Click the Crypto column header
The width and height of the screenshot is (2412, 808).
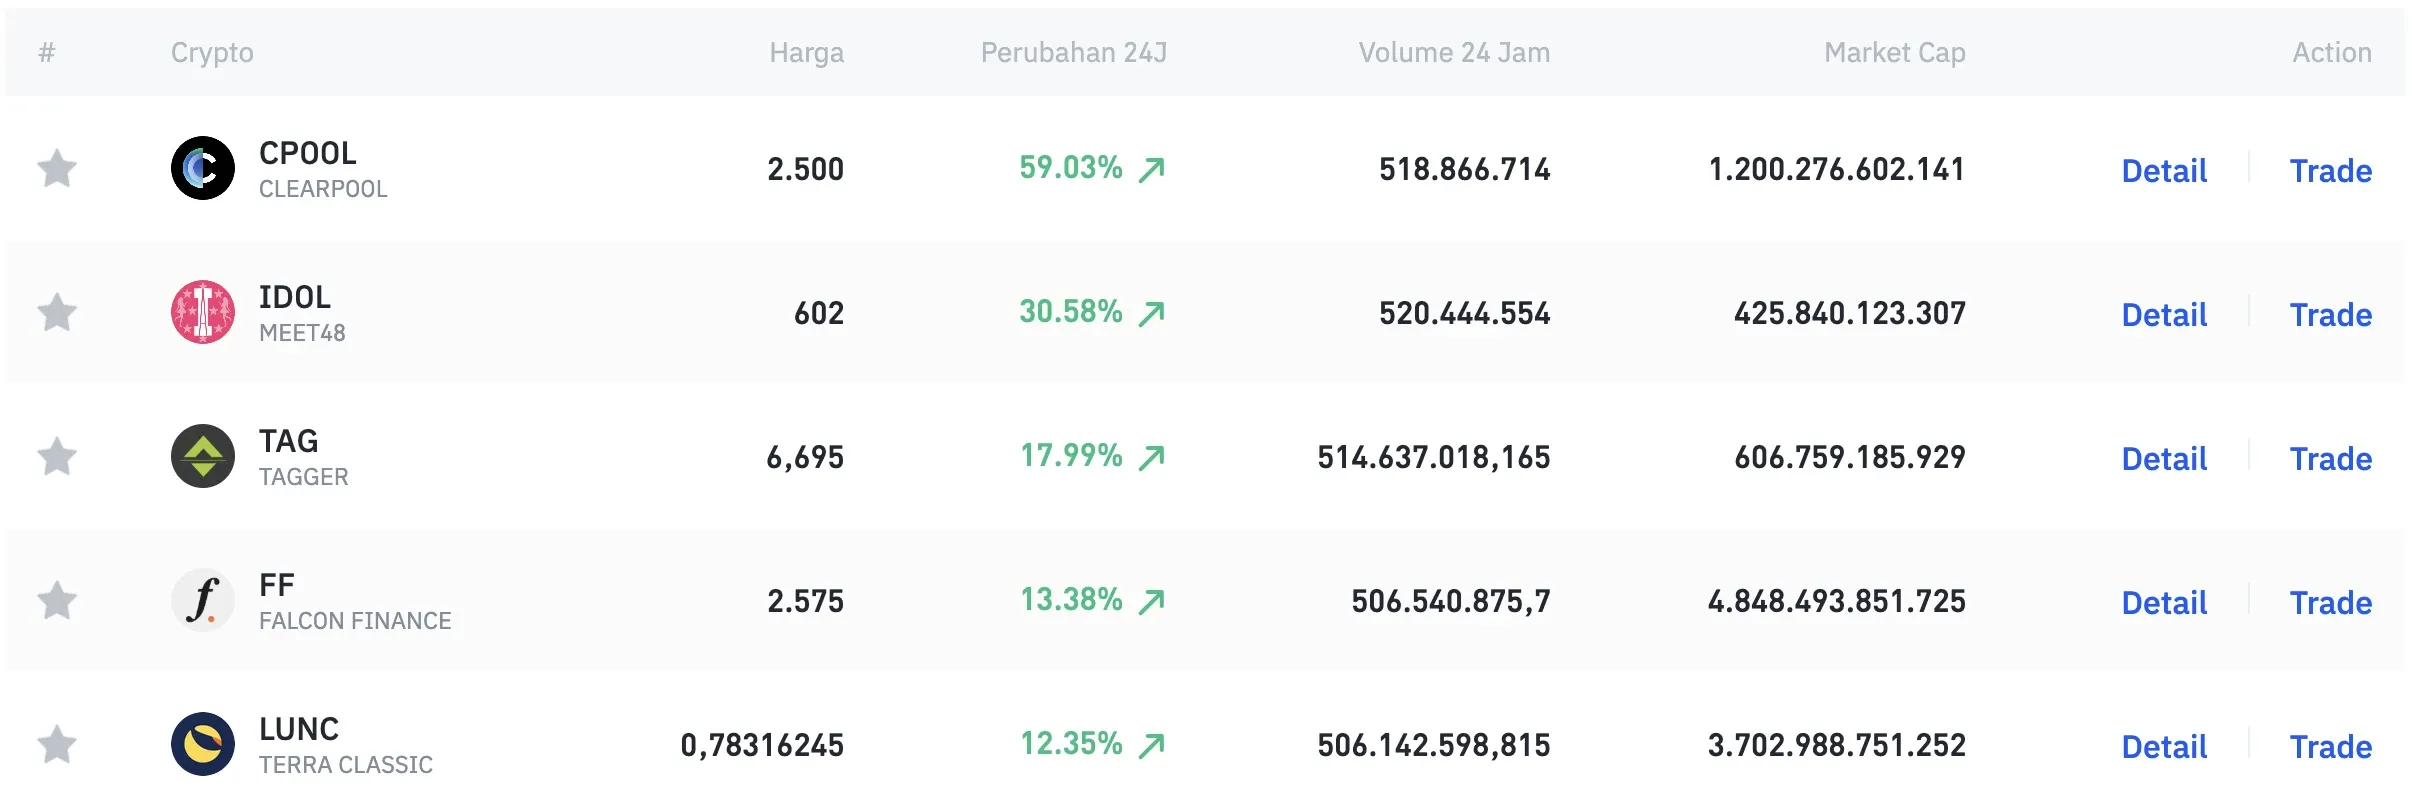tap(211, 52)
